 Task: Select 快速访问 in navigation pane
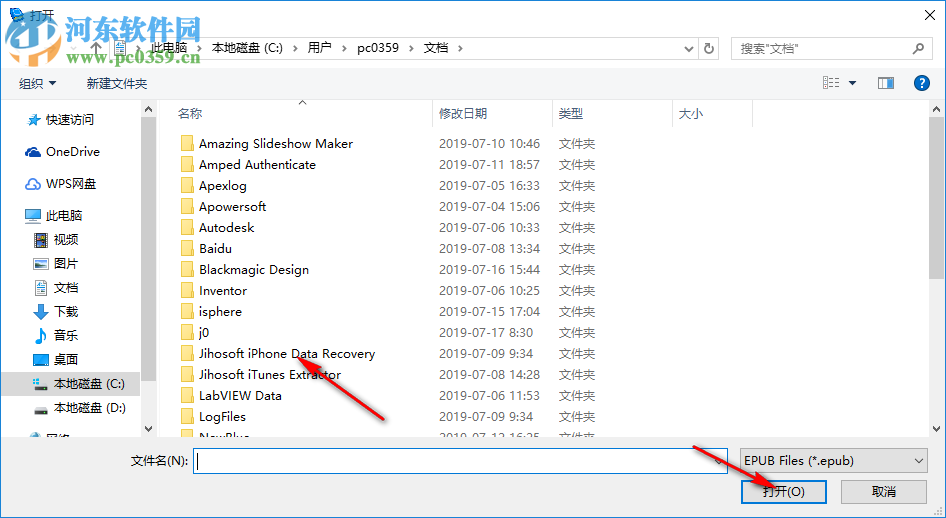pos(69,120)
